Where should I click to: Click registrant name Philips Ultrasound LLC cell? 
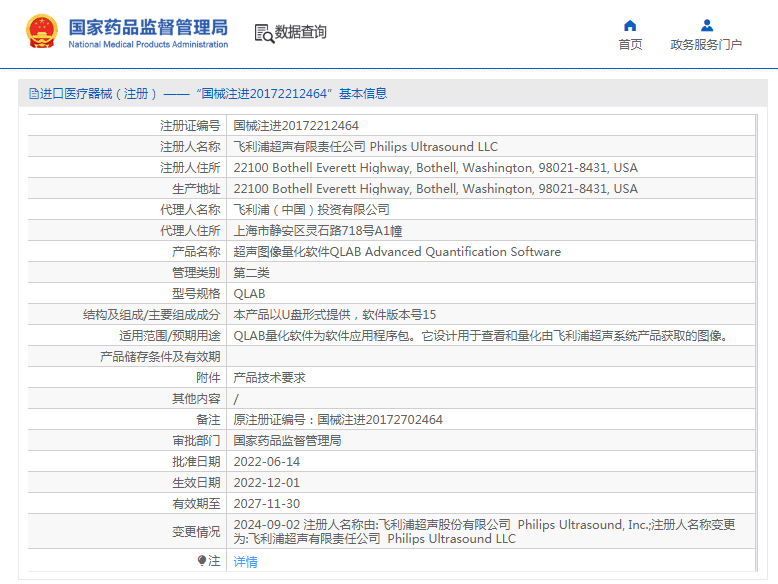pyautogui.click(x=366, y=147)
